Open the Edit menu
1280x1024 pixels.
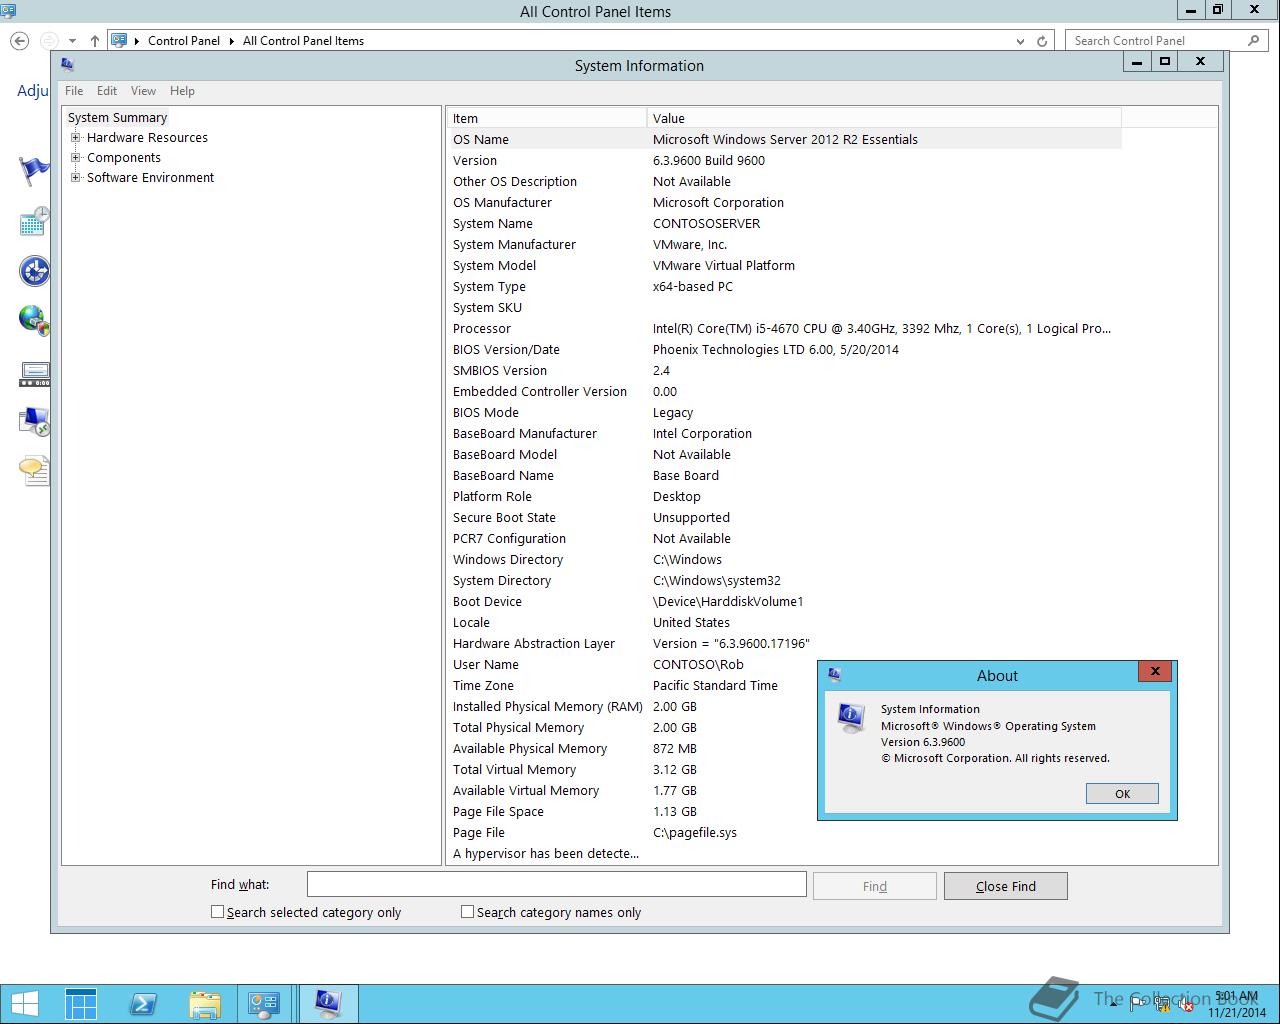(x=107, y=91)
